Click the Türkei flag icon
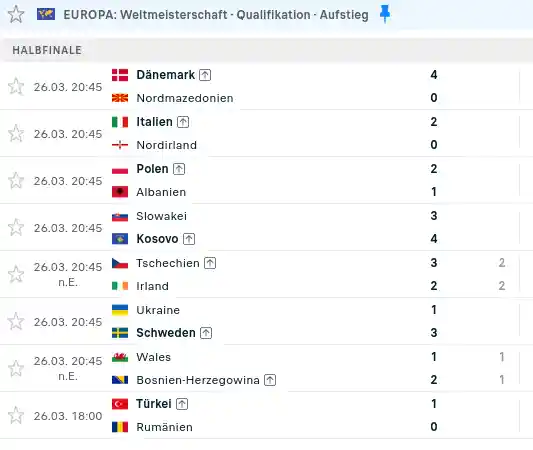This screenshot has height=450, width=533. click(x=120, y=404)
